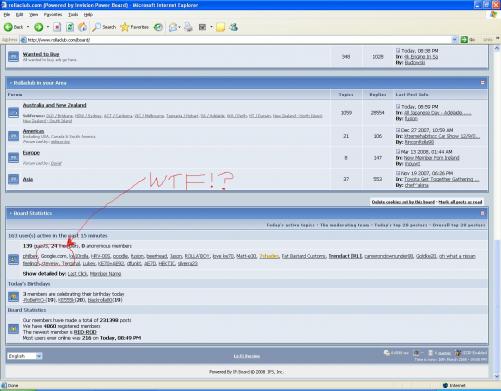501x391 pixels.
Task: Open The moderating team link
Action: (345, 225)
